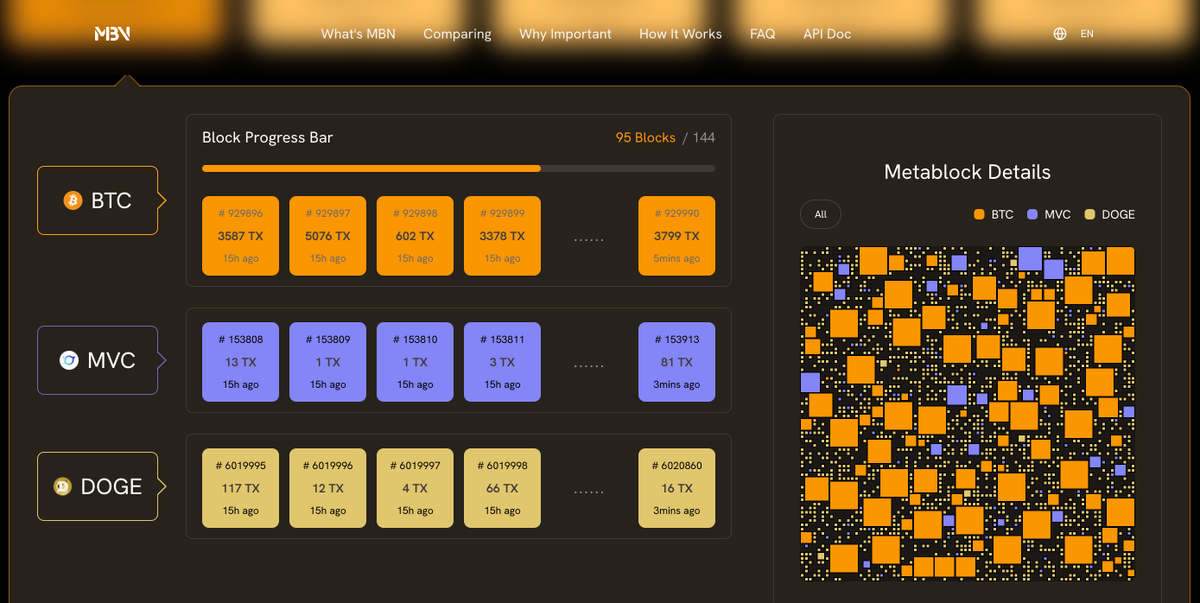The height and width of the screenshot is (603, 1200).
Task: Open MVC block # 153811
Action: [x=502, y=361]
